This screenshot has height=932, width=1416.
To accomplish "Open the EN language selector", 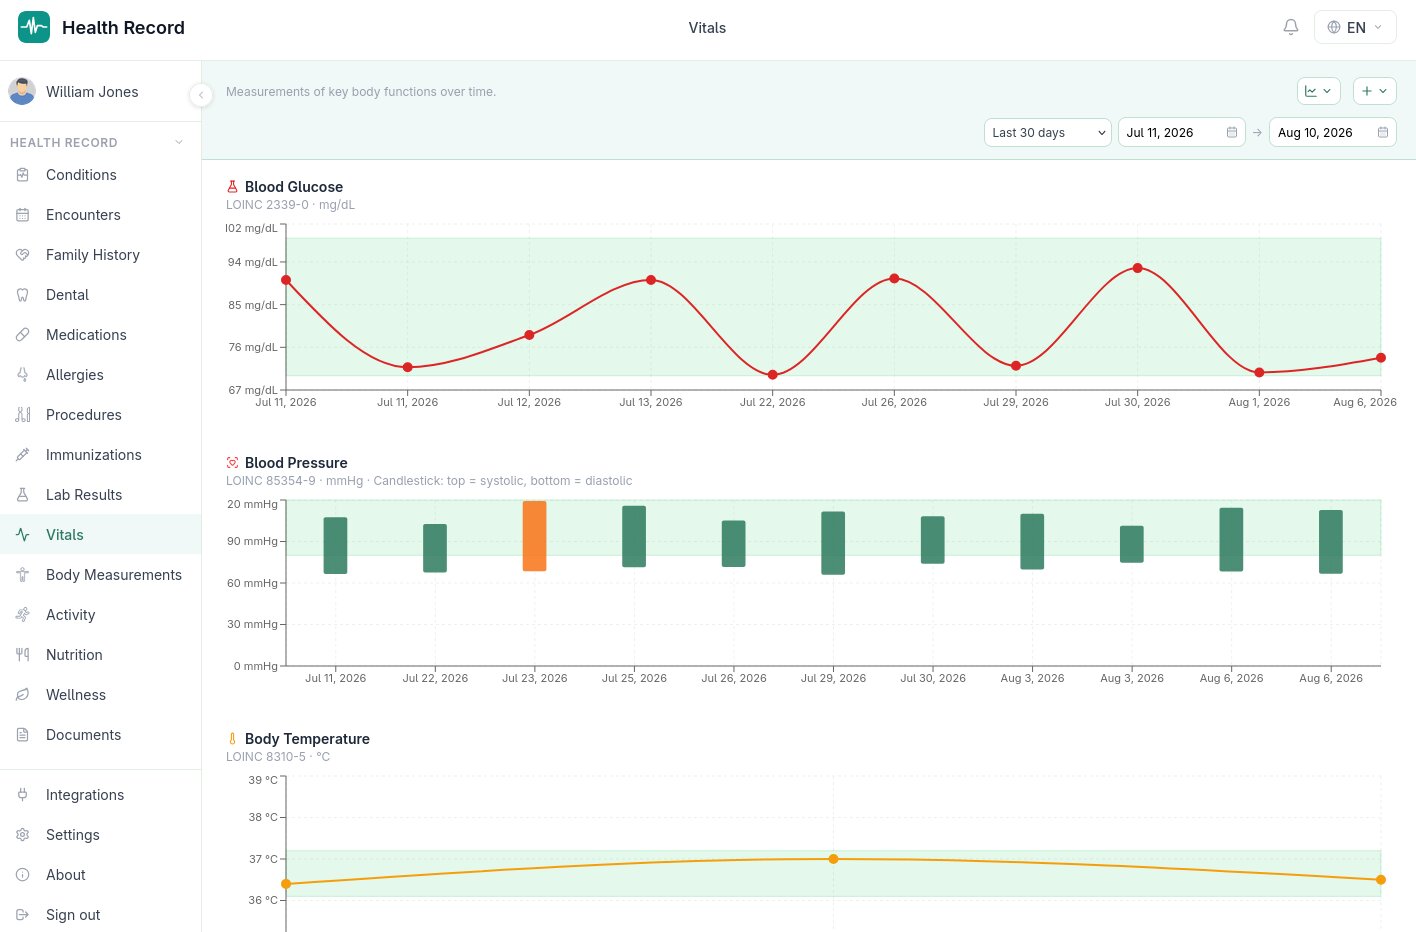I will pos(1355,27).
